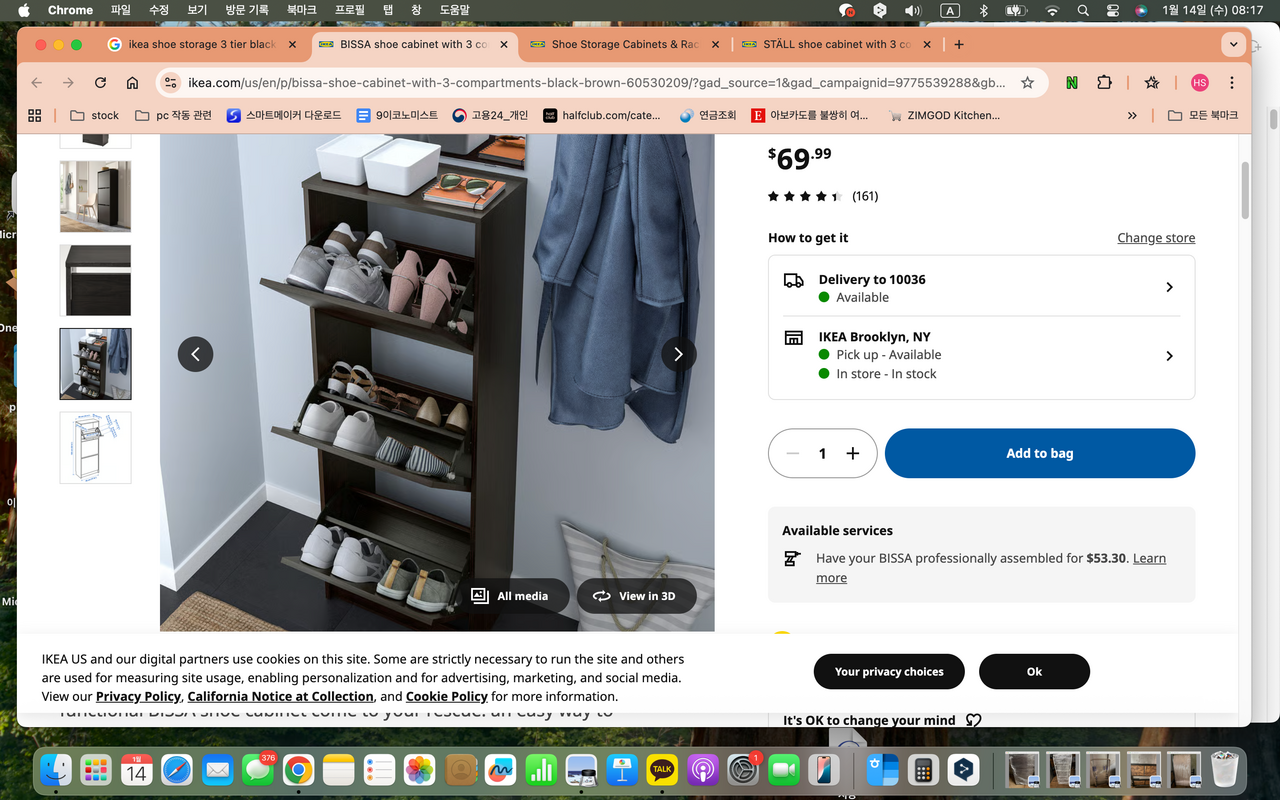Click the page's vertical scrollbar

click(1245, 190)
